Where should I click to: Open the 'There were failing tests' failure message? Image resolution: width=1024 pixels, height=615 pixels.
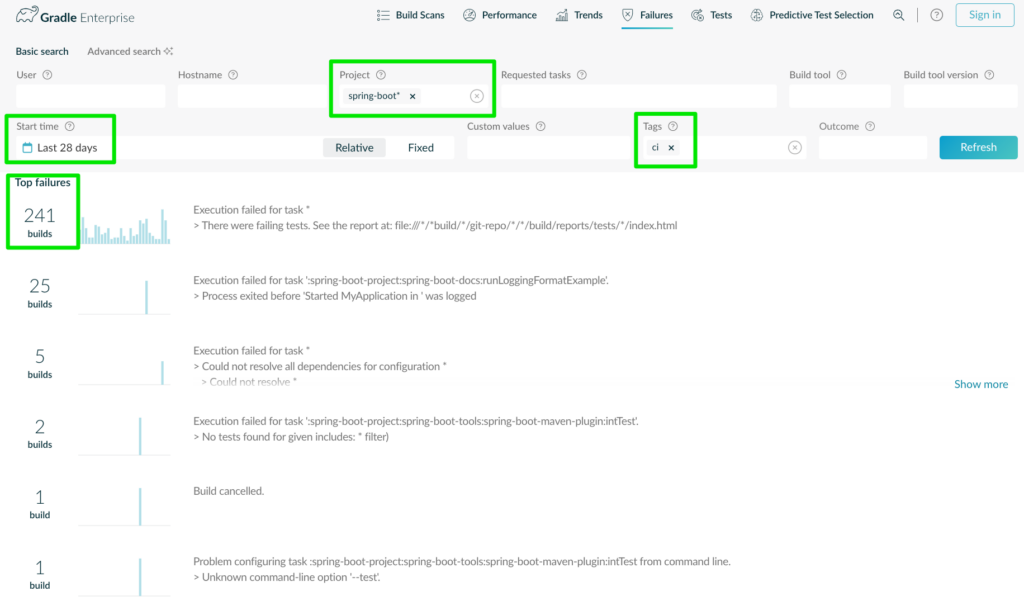pos(435,218)
